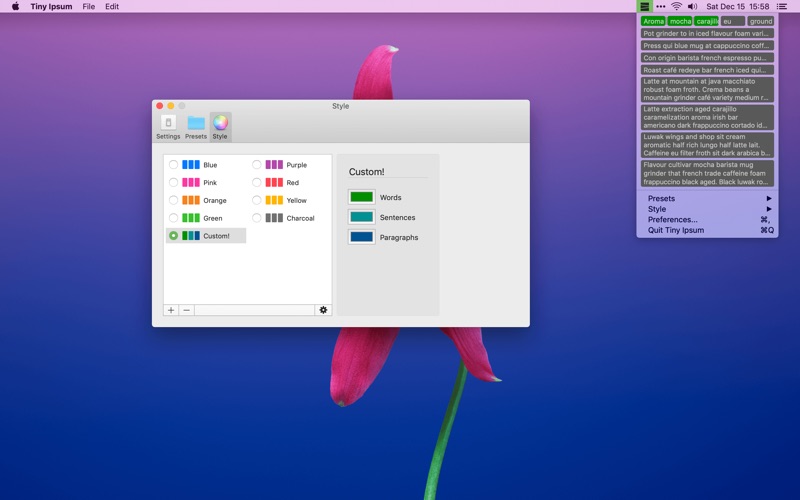Click the Purple color bars icon
Viewport: 800px width, 500px height.
(274, 164)
